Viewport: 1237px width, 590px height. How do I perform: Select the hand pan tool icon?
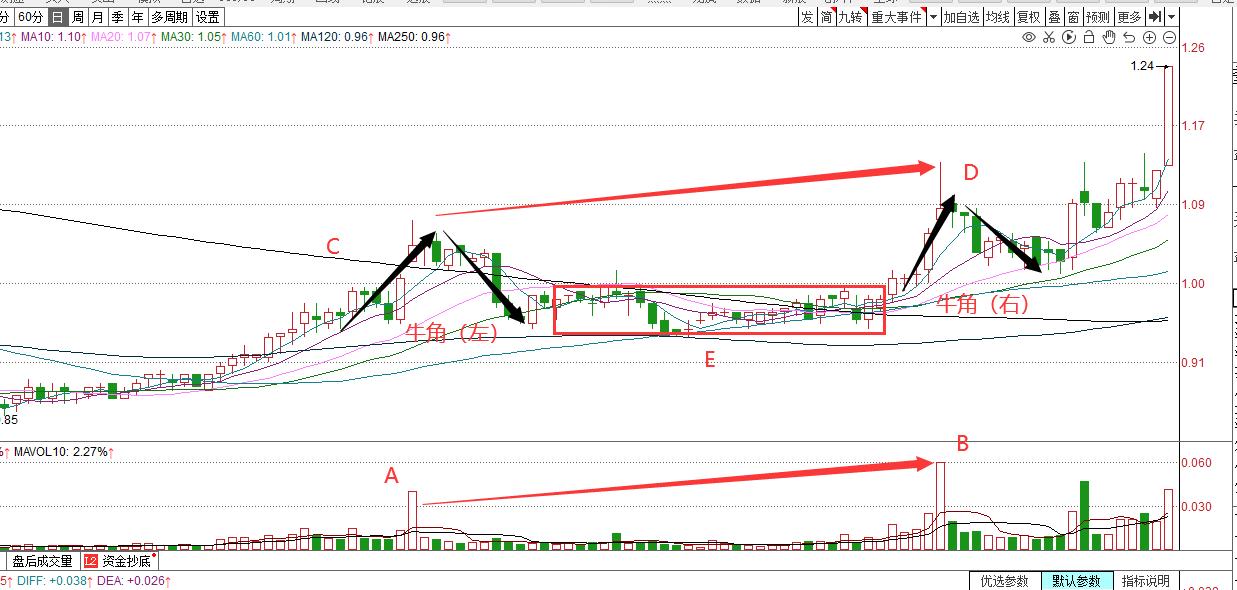[x=1109, y=37]
